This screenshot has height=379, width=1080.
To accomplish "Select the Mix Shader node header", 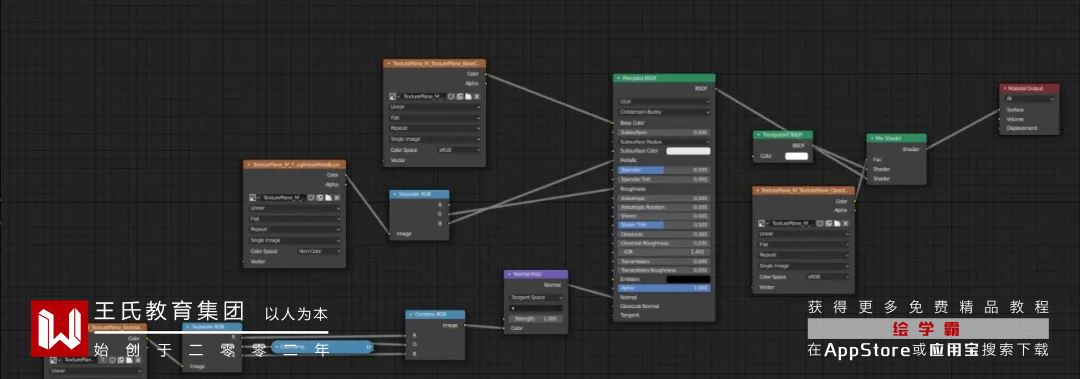I will 896,138.
